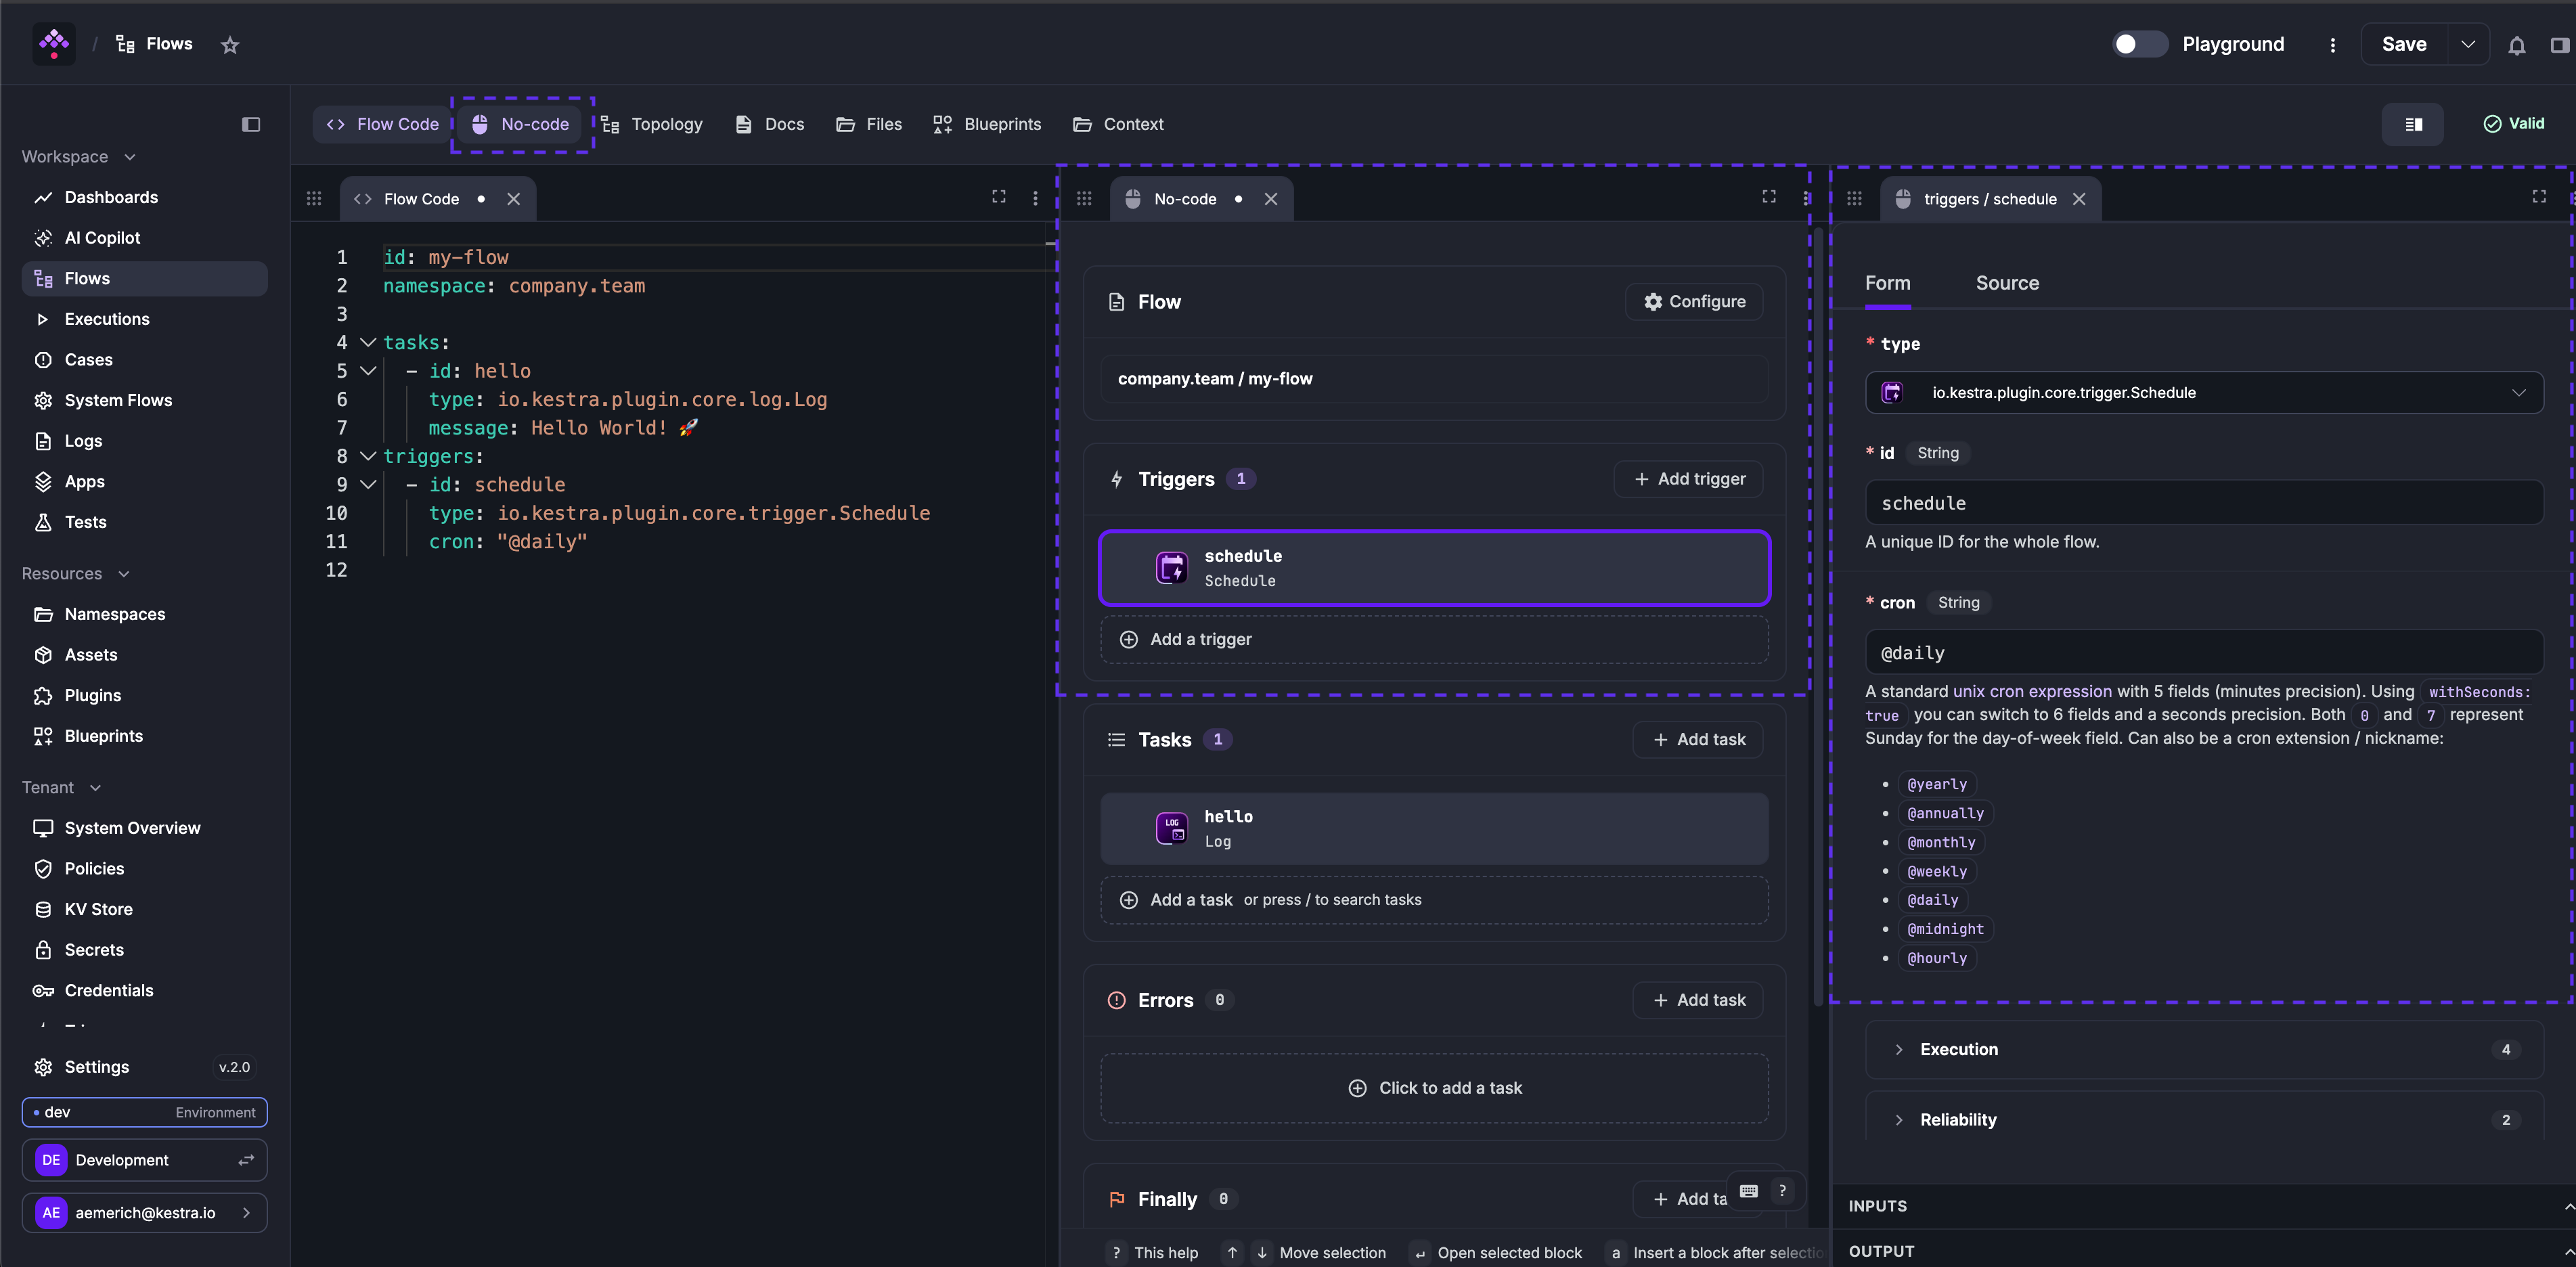This screenshot has height=1267, width=2576.
Task: Click the Save button
Action: pyautogui.click(x=2403, y=44)
